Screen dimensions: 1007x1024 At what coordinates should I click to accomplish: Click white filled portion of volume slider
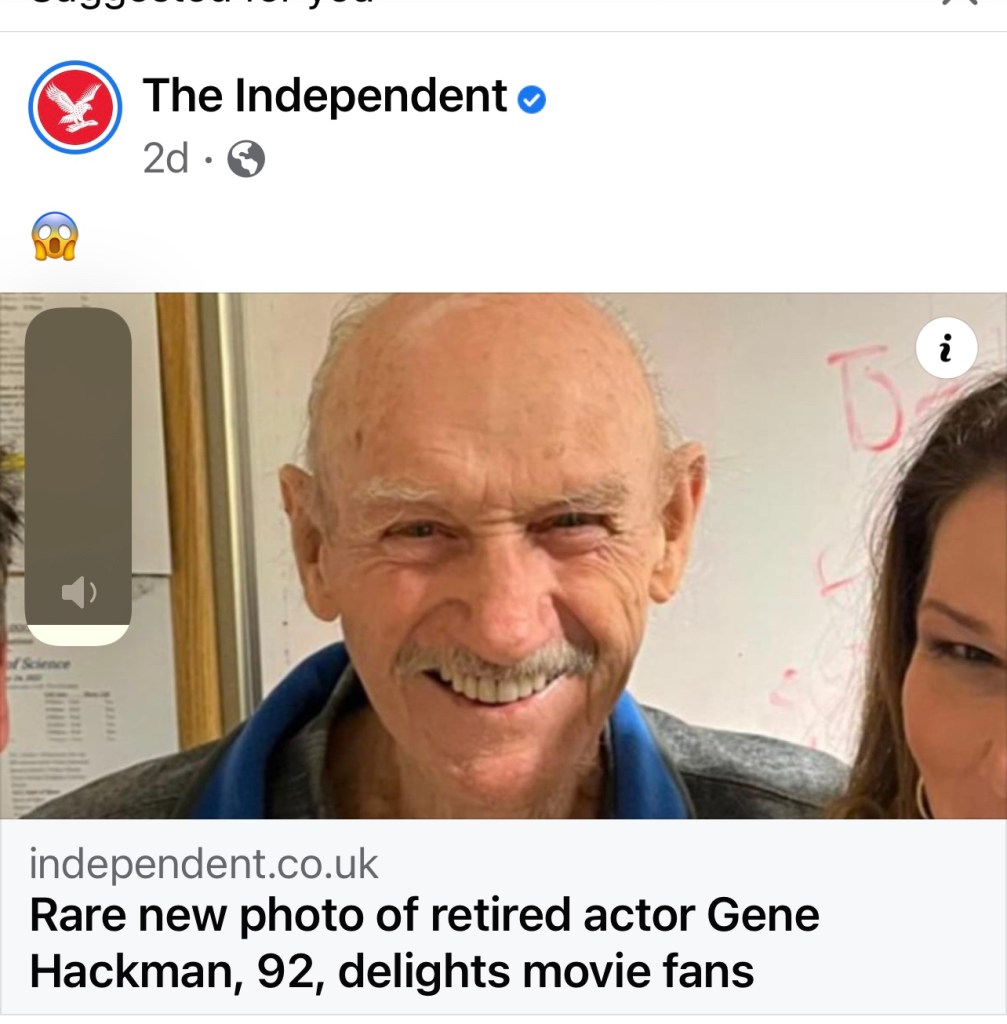click(78, 634)
